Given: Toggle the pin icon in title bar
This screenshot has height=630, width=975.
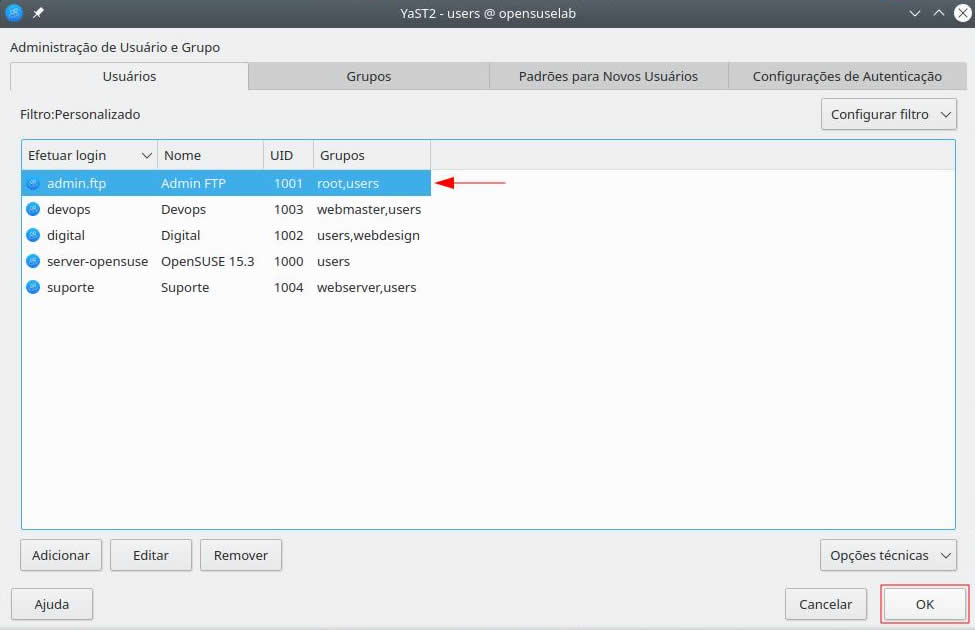Looking at the screenshot, I should point(38,13).
